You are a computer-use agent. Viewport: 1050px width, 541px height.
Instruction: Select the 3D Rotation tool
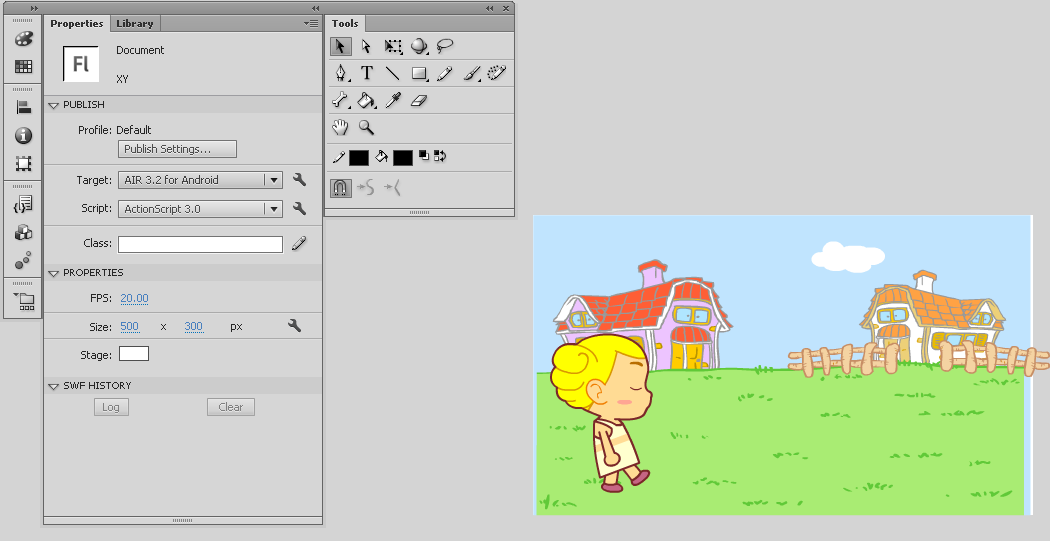click(419, 46)
